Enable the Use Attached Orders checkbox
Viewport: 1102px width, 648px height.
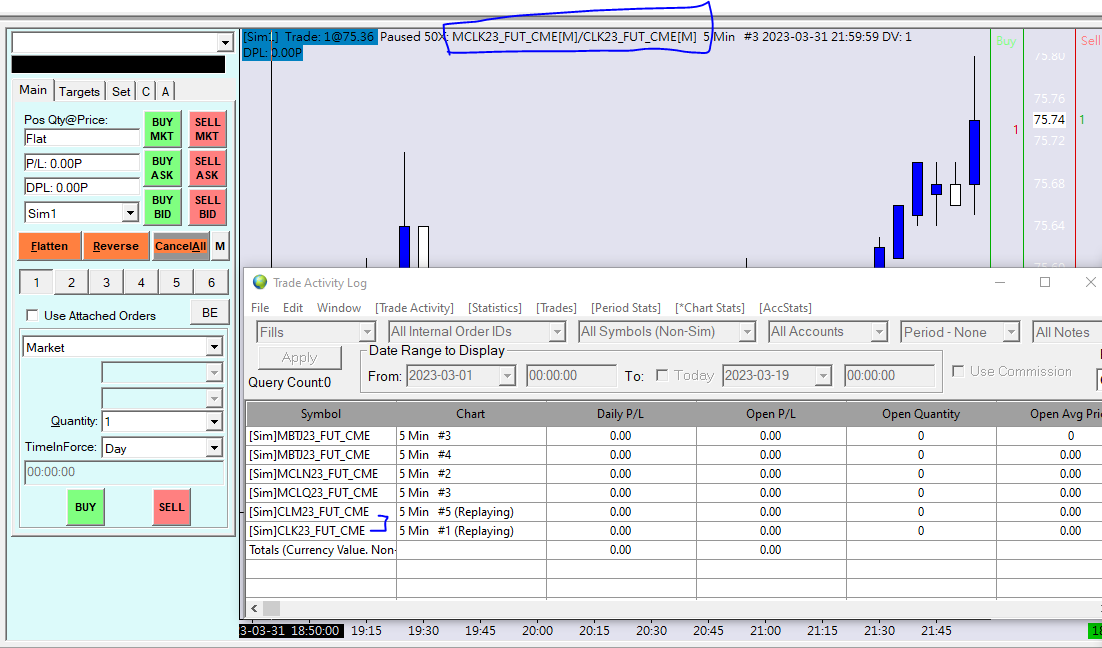pyautogui.click(x=32, y=316)
